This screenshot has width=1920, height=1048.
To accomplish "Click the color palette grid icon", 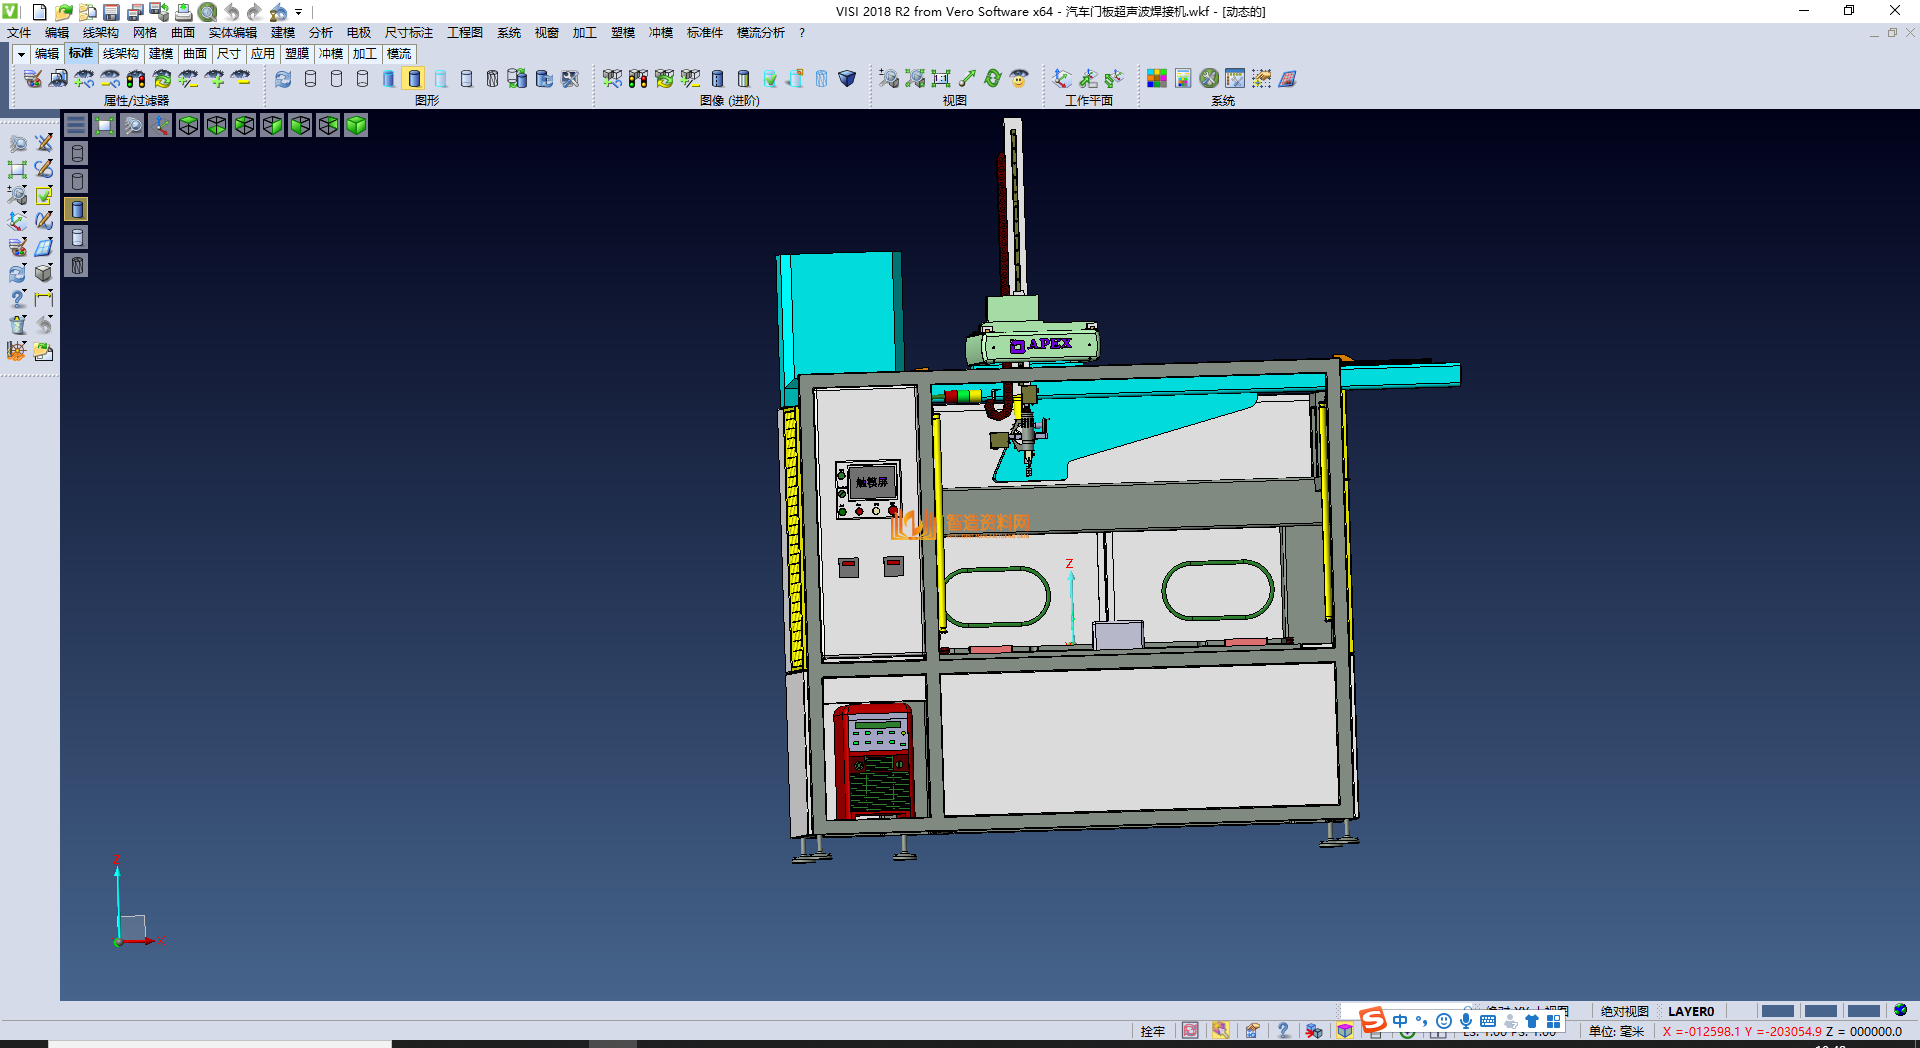I will click(x=1157, y=78).
